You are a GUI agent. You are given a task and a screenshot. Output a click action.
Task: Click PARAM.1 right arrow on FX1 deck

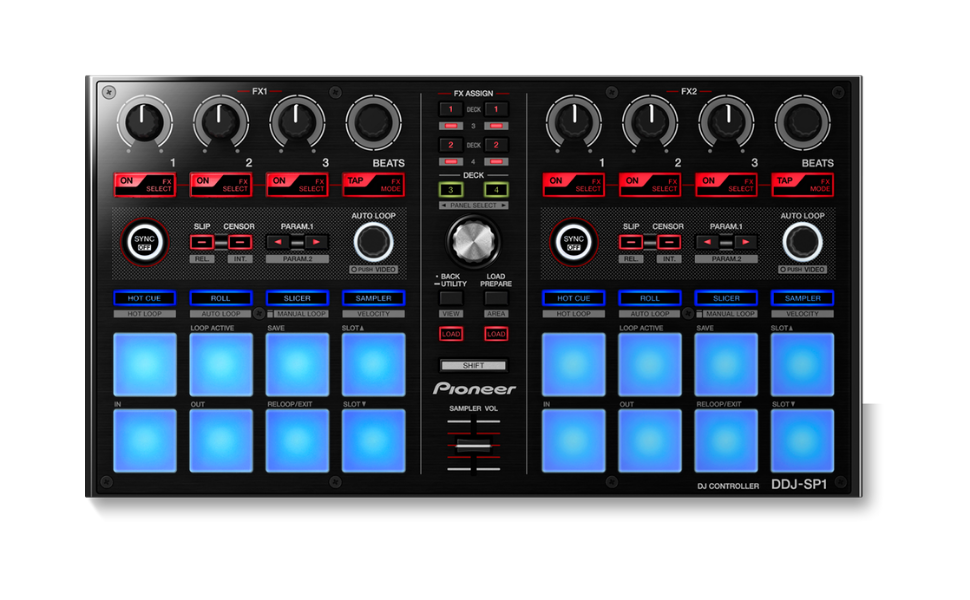(316, 242)
